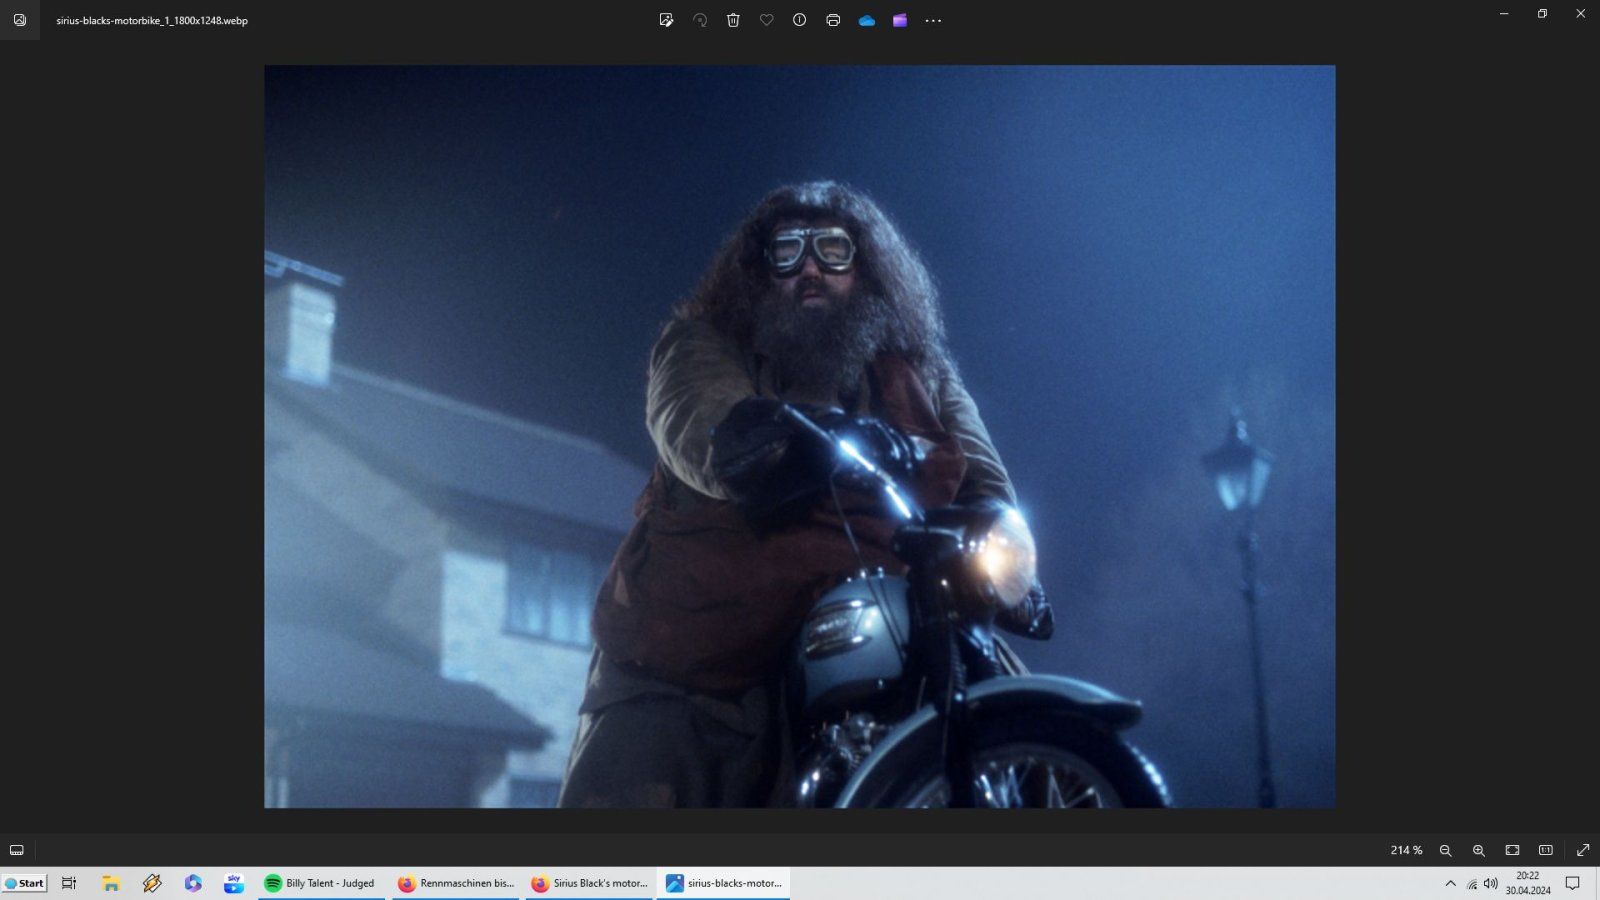Add the photo to favorites via the heart
This screenshot has height=900, width=1600.
click(766, 20)
